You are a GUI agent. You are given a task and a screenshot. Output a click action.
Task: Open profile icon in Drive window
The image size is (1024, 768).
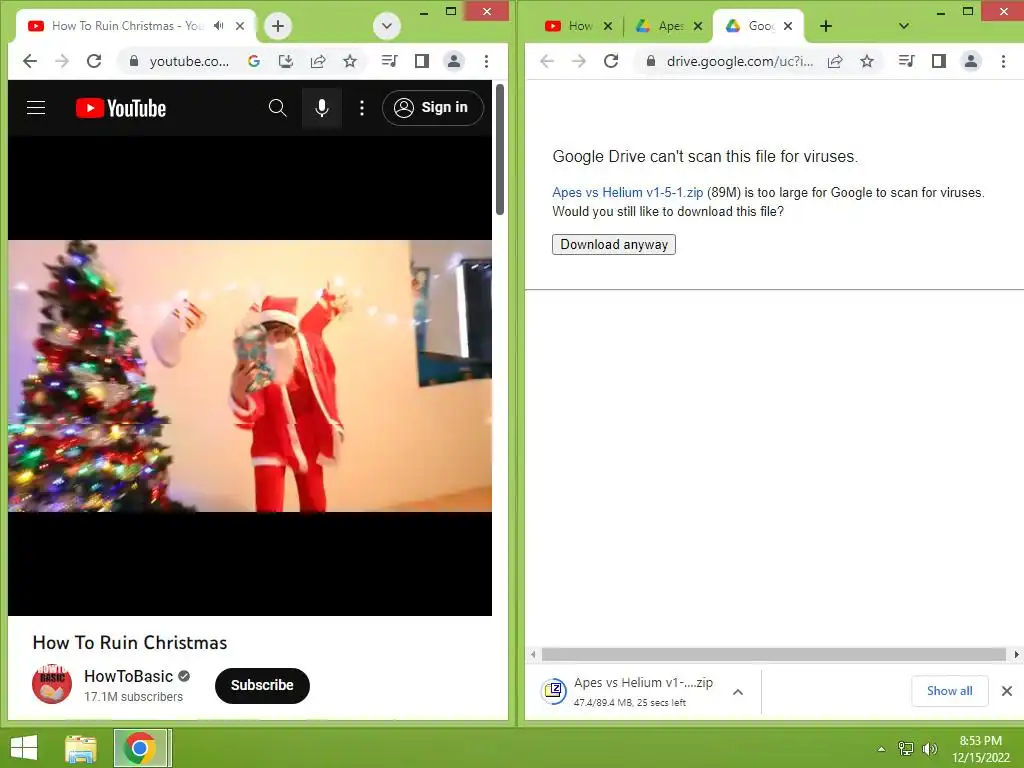coord(971,61)
